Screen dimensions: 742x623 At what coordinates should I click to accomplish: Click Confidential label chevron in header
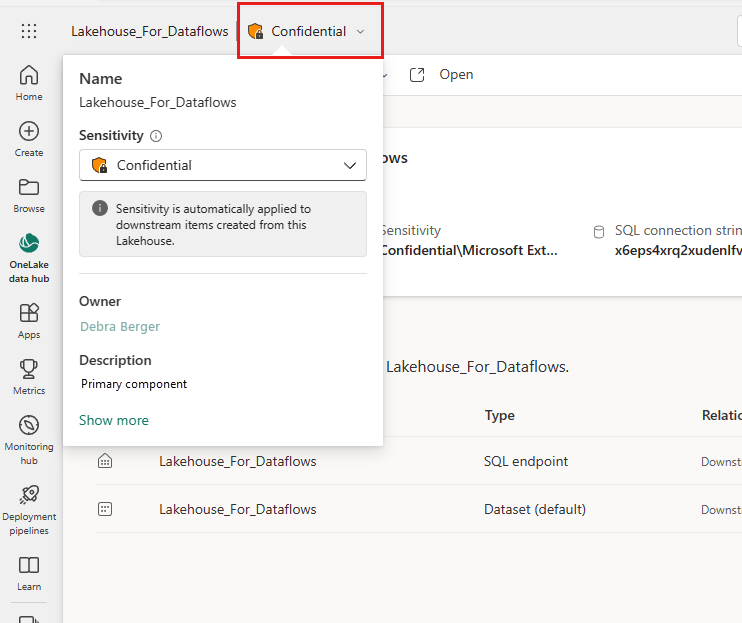coord(360,31)
